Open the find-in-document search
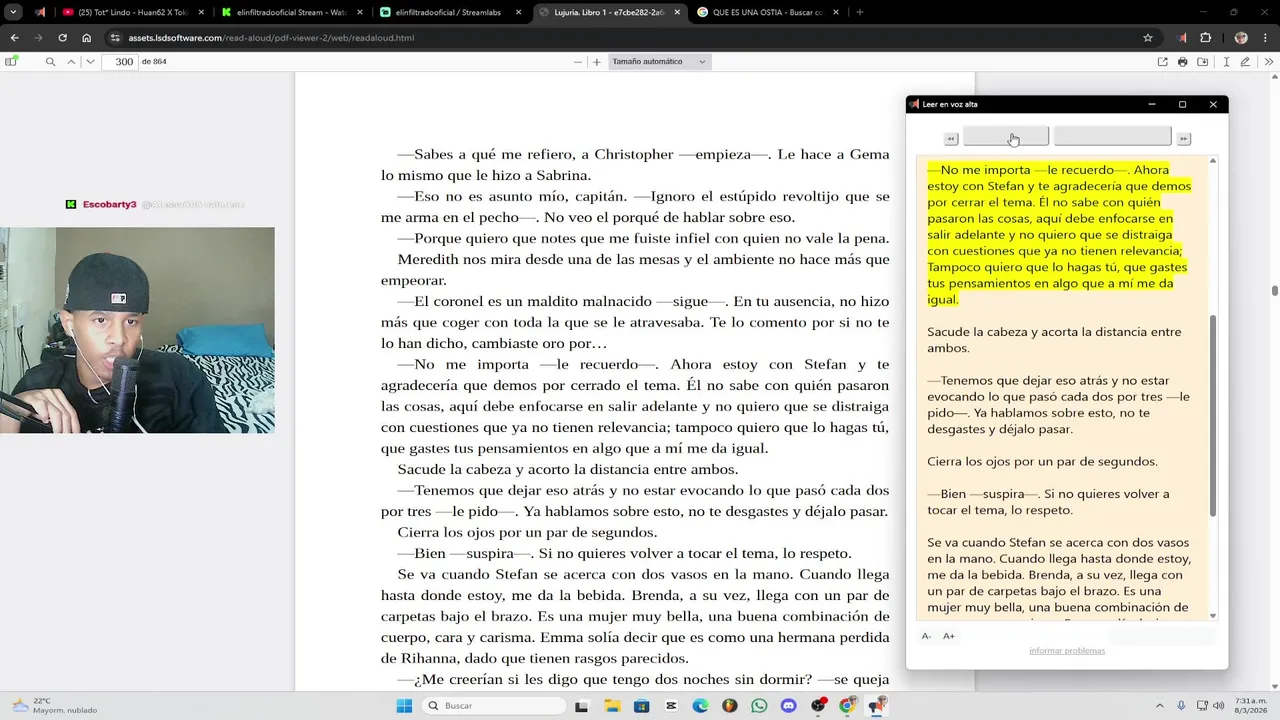1280x720 pixels. pyautogui.click(x=50, y=62)
